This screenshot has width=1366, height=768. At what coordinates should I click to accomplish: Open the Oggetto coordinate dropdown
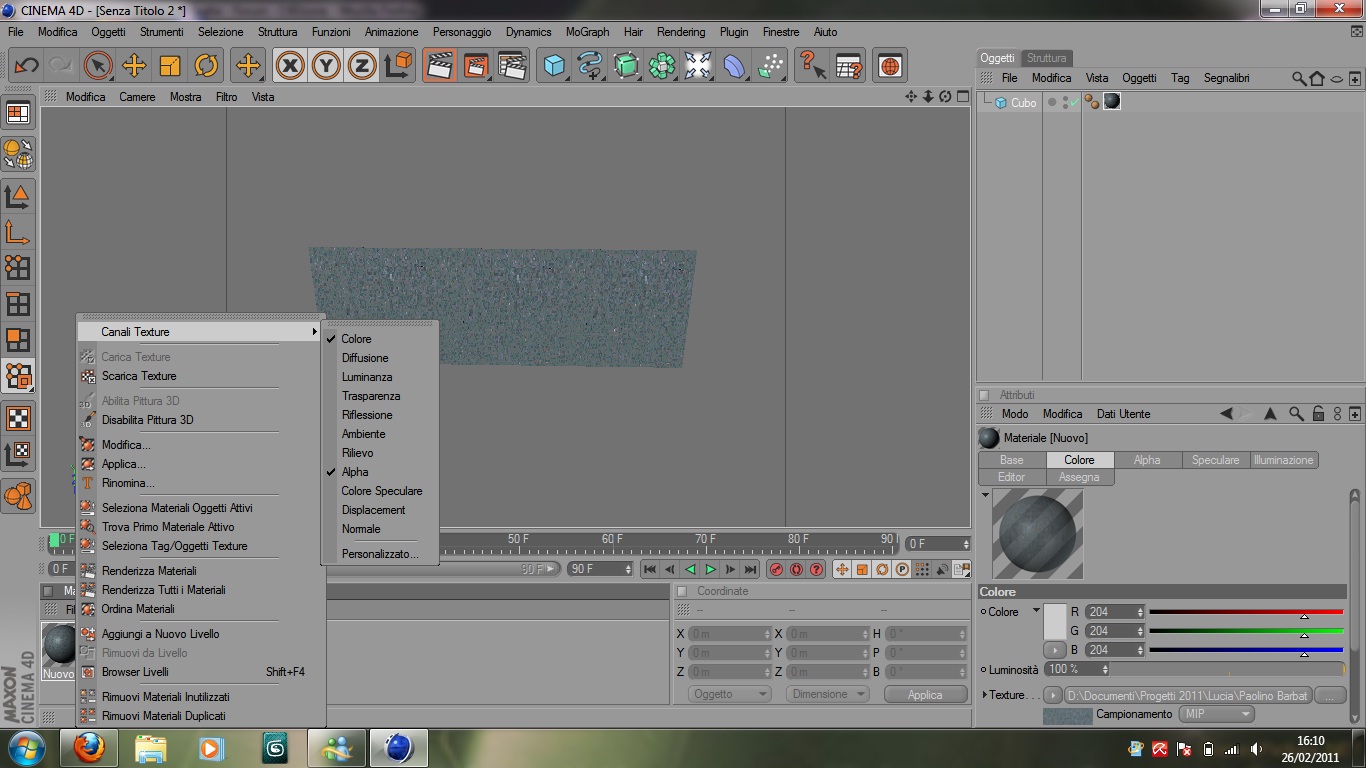point(729,694)
